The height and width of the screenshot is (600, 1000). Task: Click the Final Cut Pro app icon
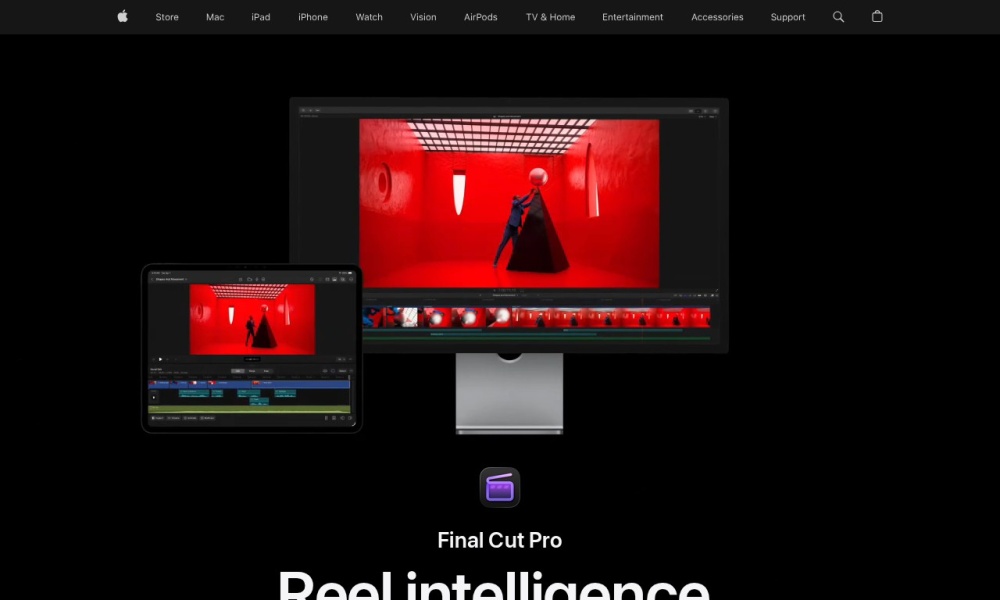tap(499, 488)
